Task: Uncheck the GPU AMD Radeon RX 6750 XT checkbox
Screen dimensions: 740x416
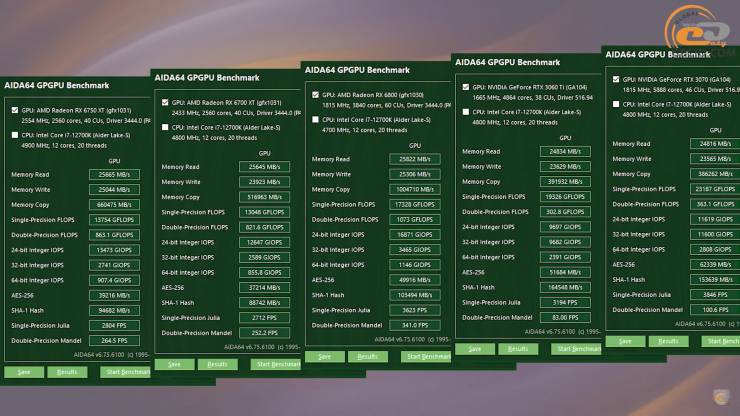Action: pyautogui.click(x=15, y=110)
